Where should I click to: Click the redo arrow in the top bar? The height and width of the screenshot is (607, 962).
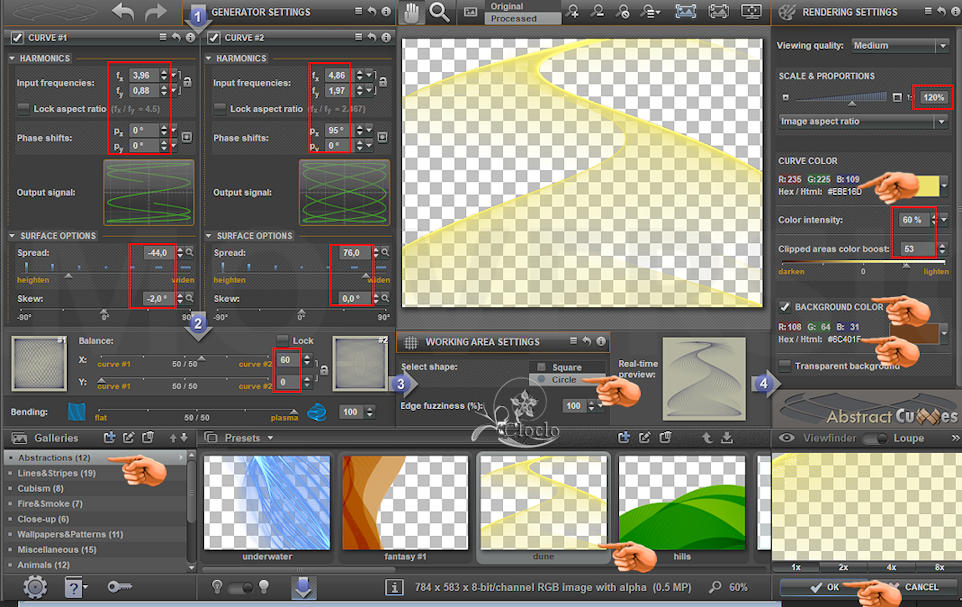[156, 13]
